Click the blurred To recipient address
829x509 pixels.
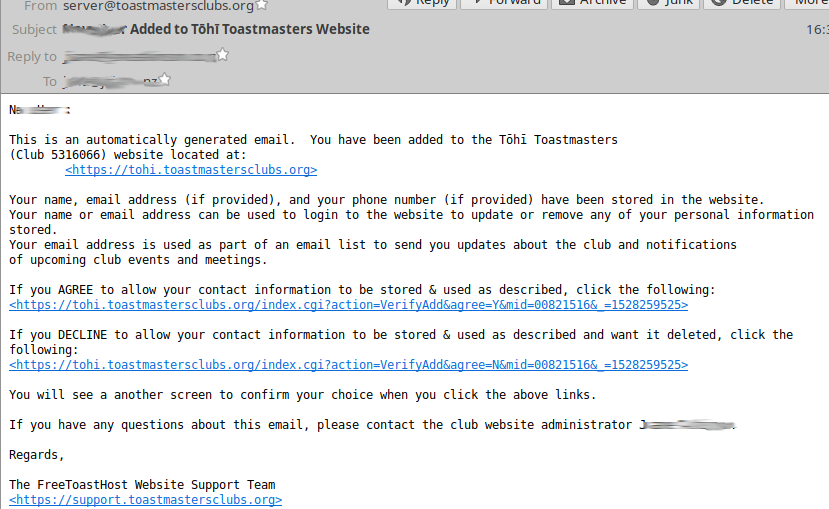pyautogui.click(x=110, y=81)
